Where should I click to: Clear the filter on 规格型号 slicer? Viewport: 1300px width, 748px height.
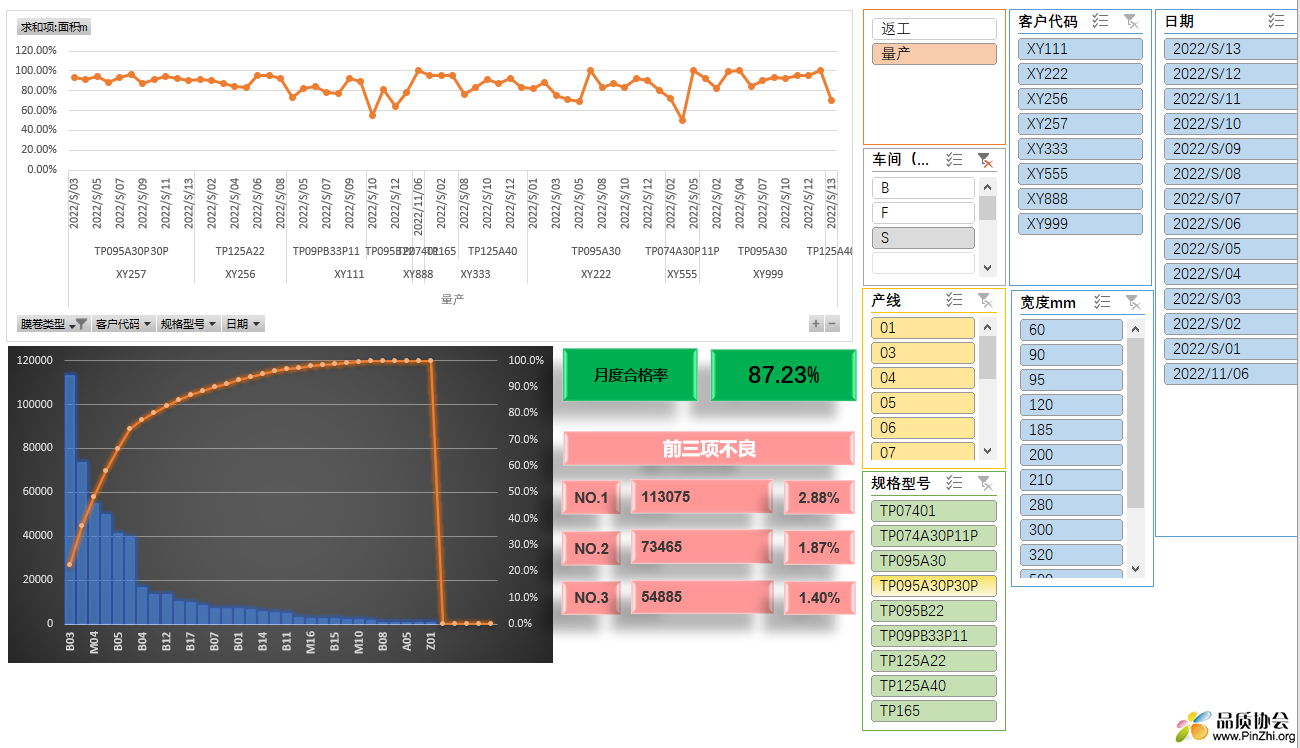pyautogui.click(x=985, y=483)
